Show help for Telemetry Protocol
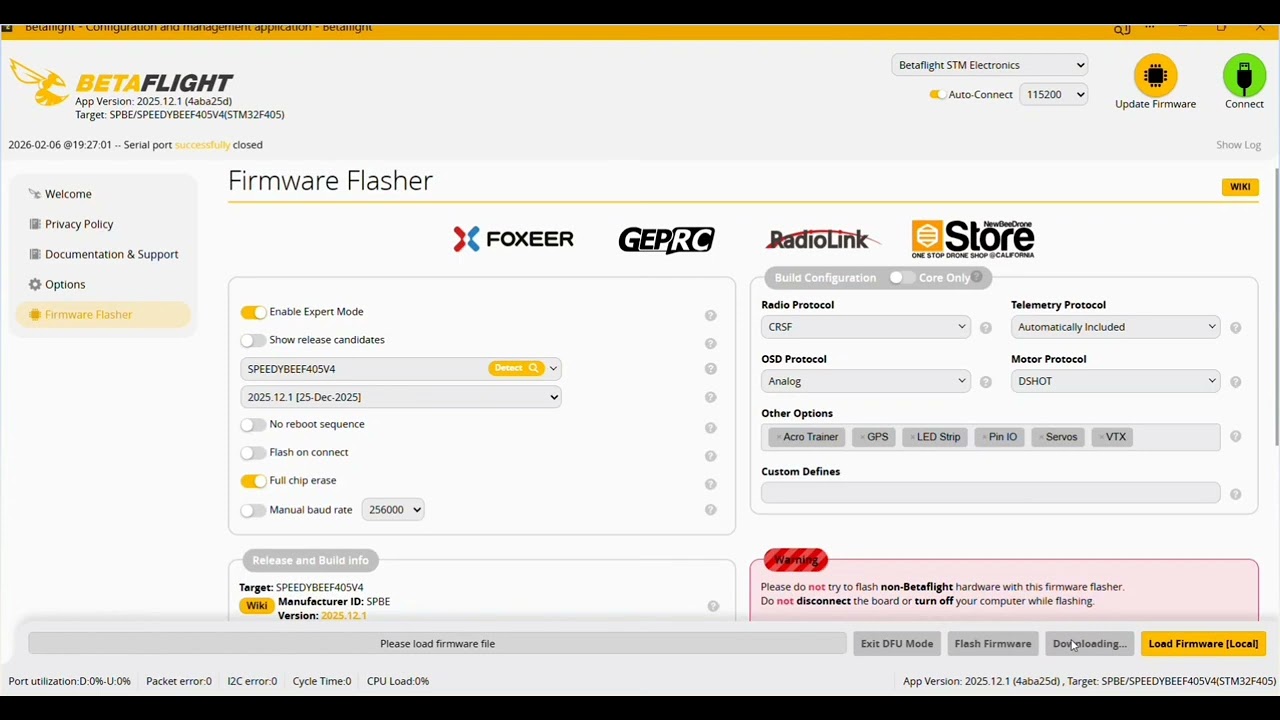Viewport: 1280px width, 720px height. pyautogui.click(x=1236, y=328)
